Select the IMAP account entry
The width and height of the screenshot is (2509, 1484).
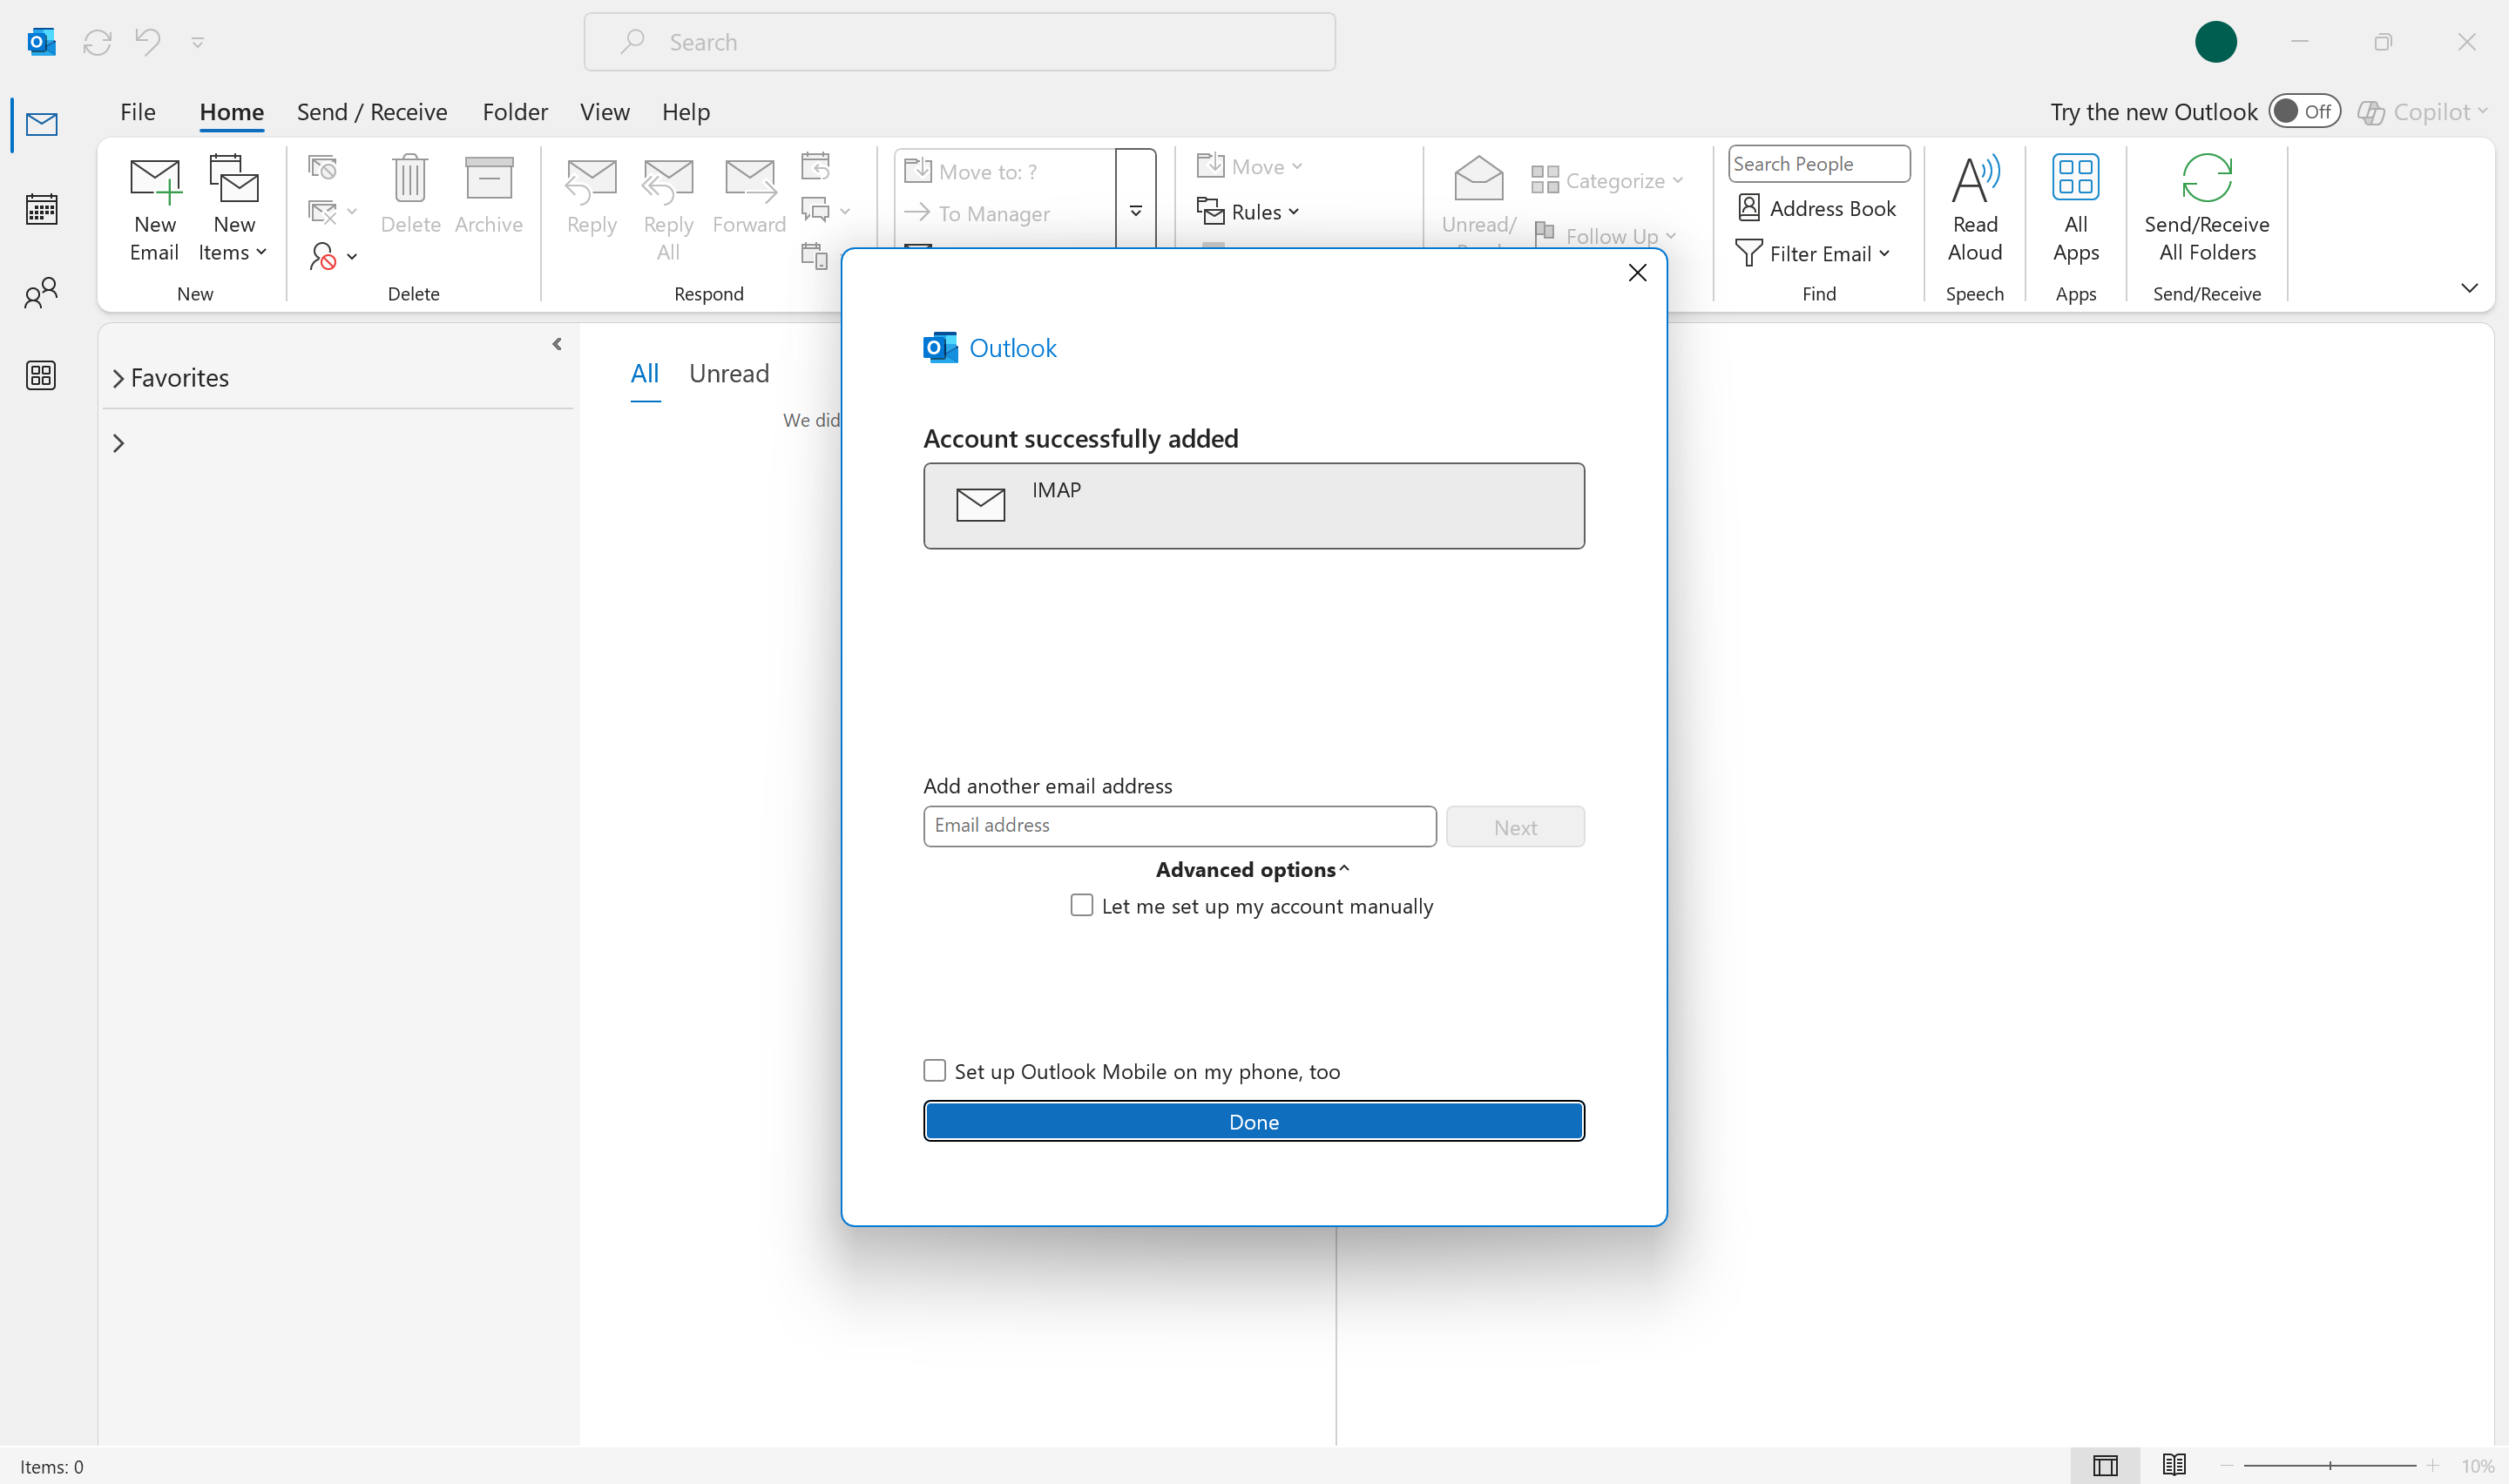click(1254, 505)
